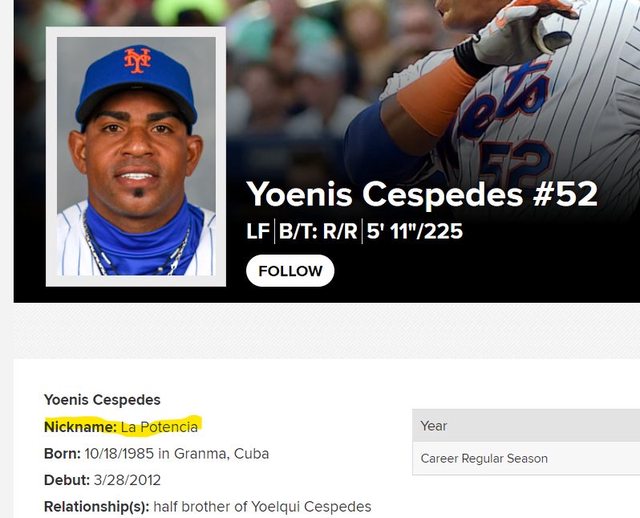Select the Career Regular Season row
Viewport: 640px width, 518px height.
click(484, 459)
